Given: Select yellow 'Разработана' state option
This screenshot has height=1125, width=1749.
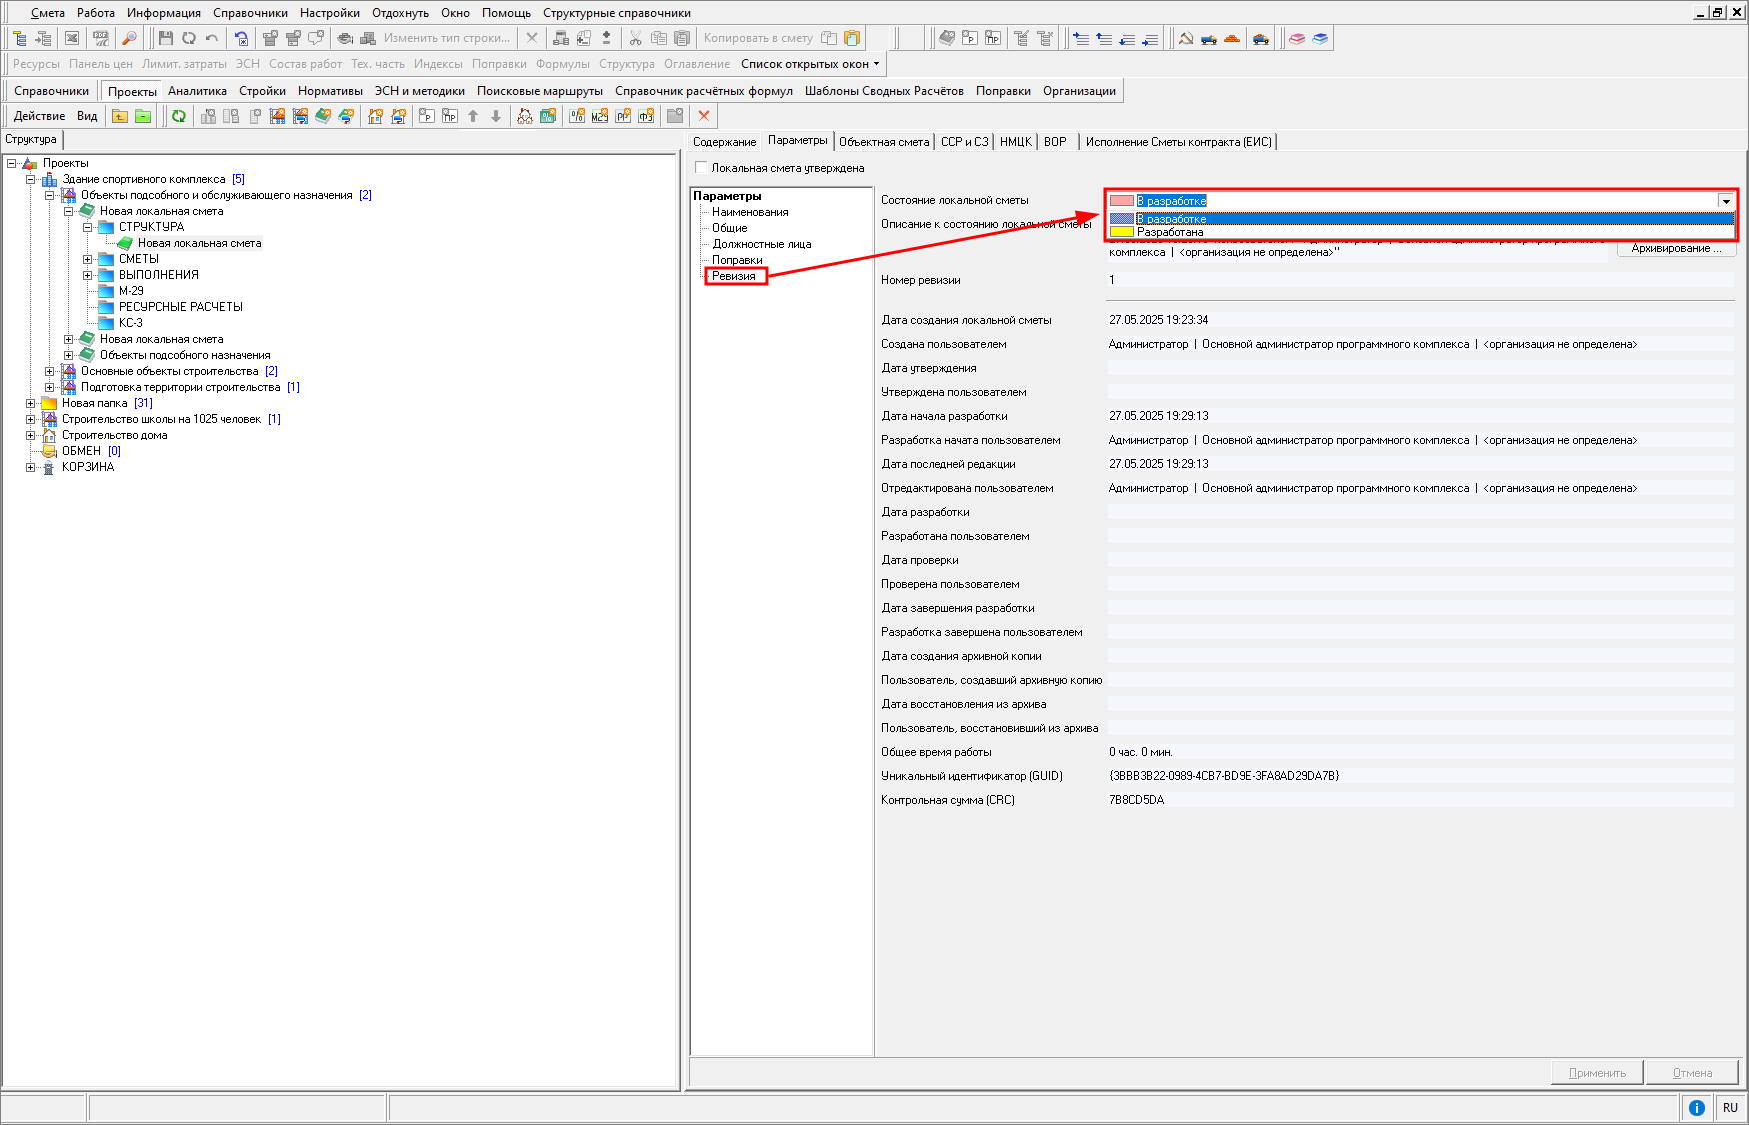Looking at the screenshot, I should (x=1170, y=232).
